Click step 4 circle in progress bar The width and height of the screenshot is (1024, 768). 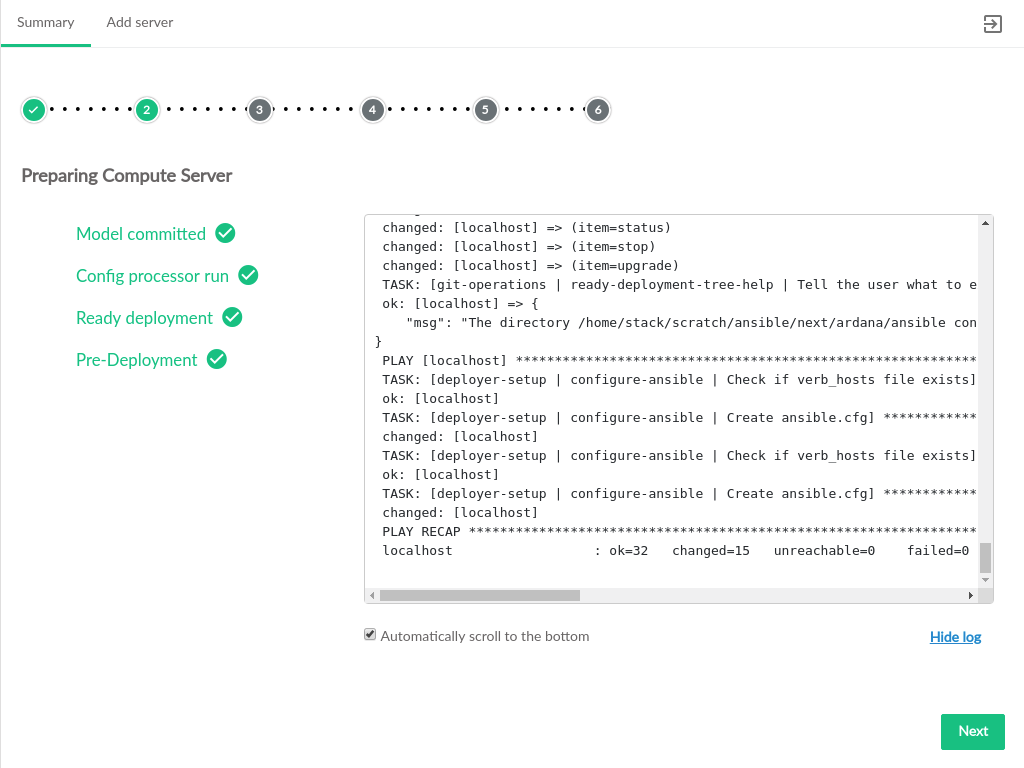[373, 110]
